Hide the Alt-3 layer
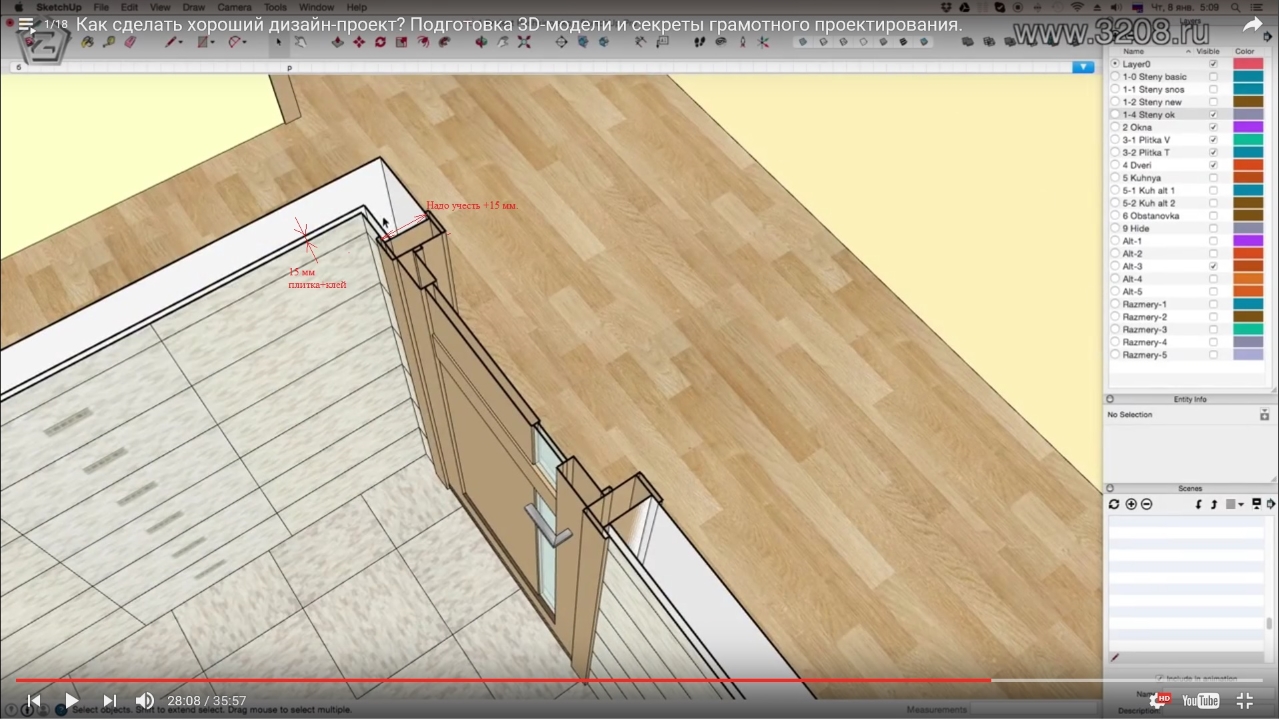 click(x=1214, y=267)
